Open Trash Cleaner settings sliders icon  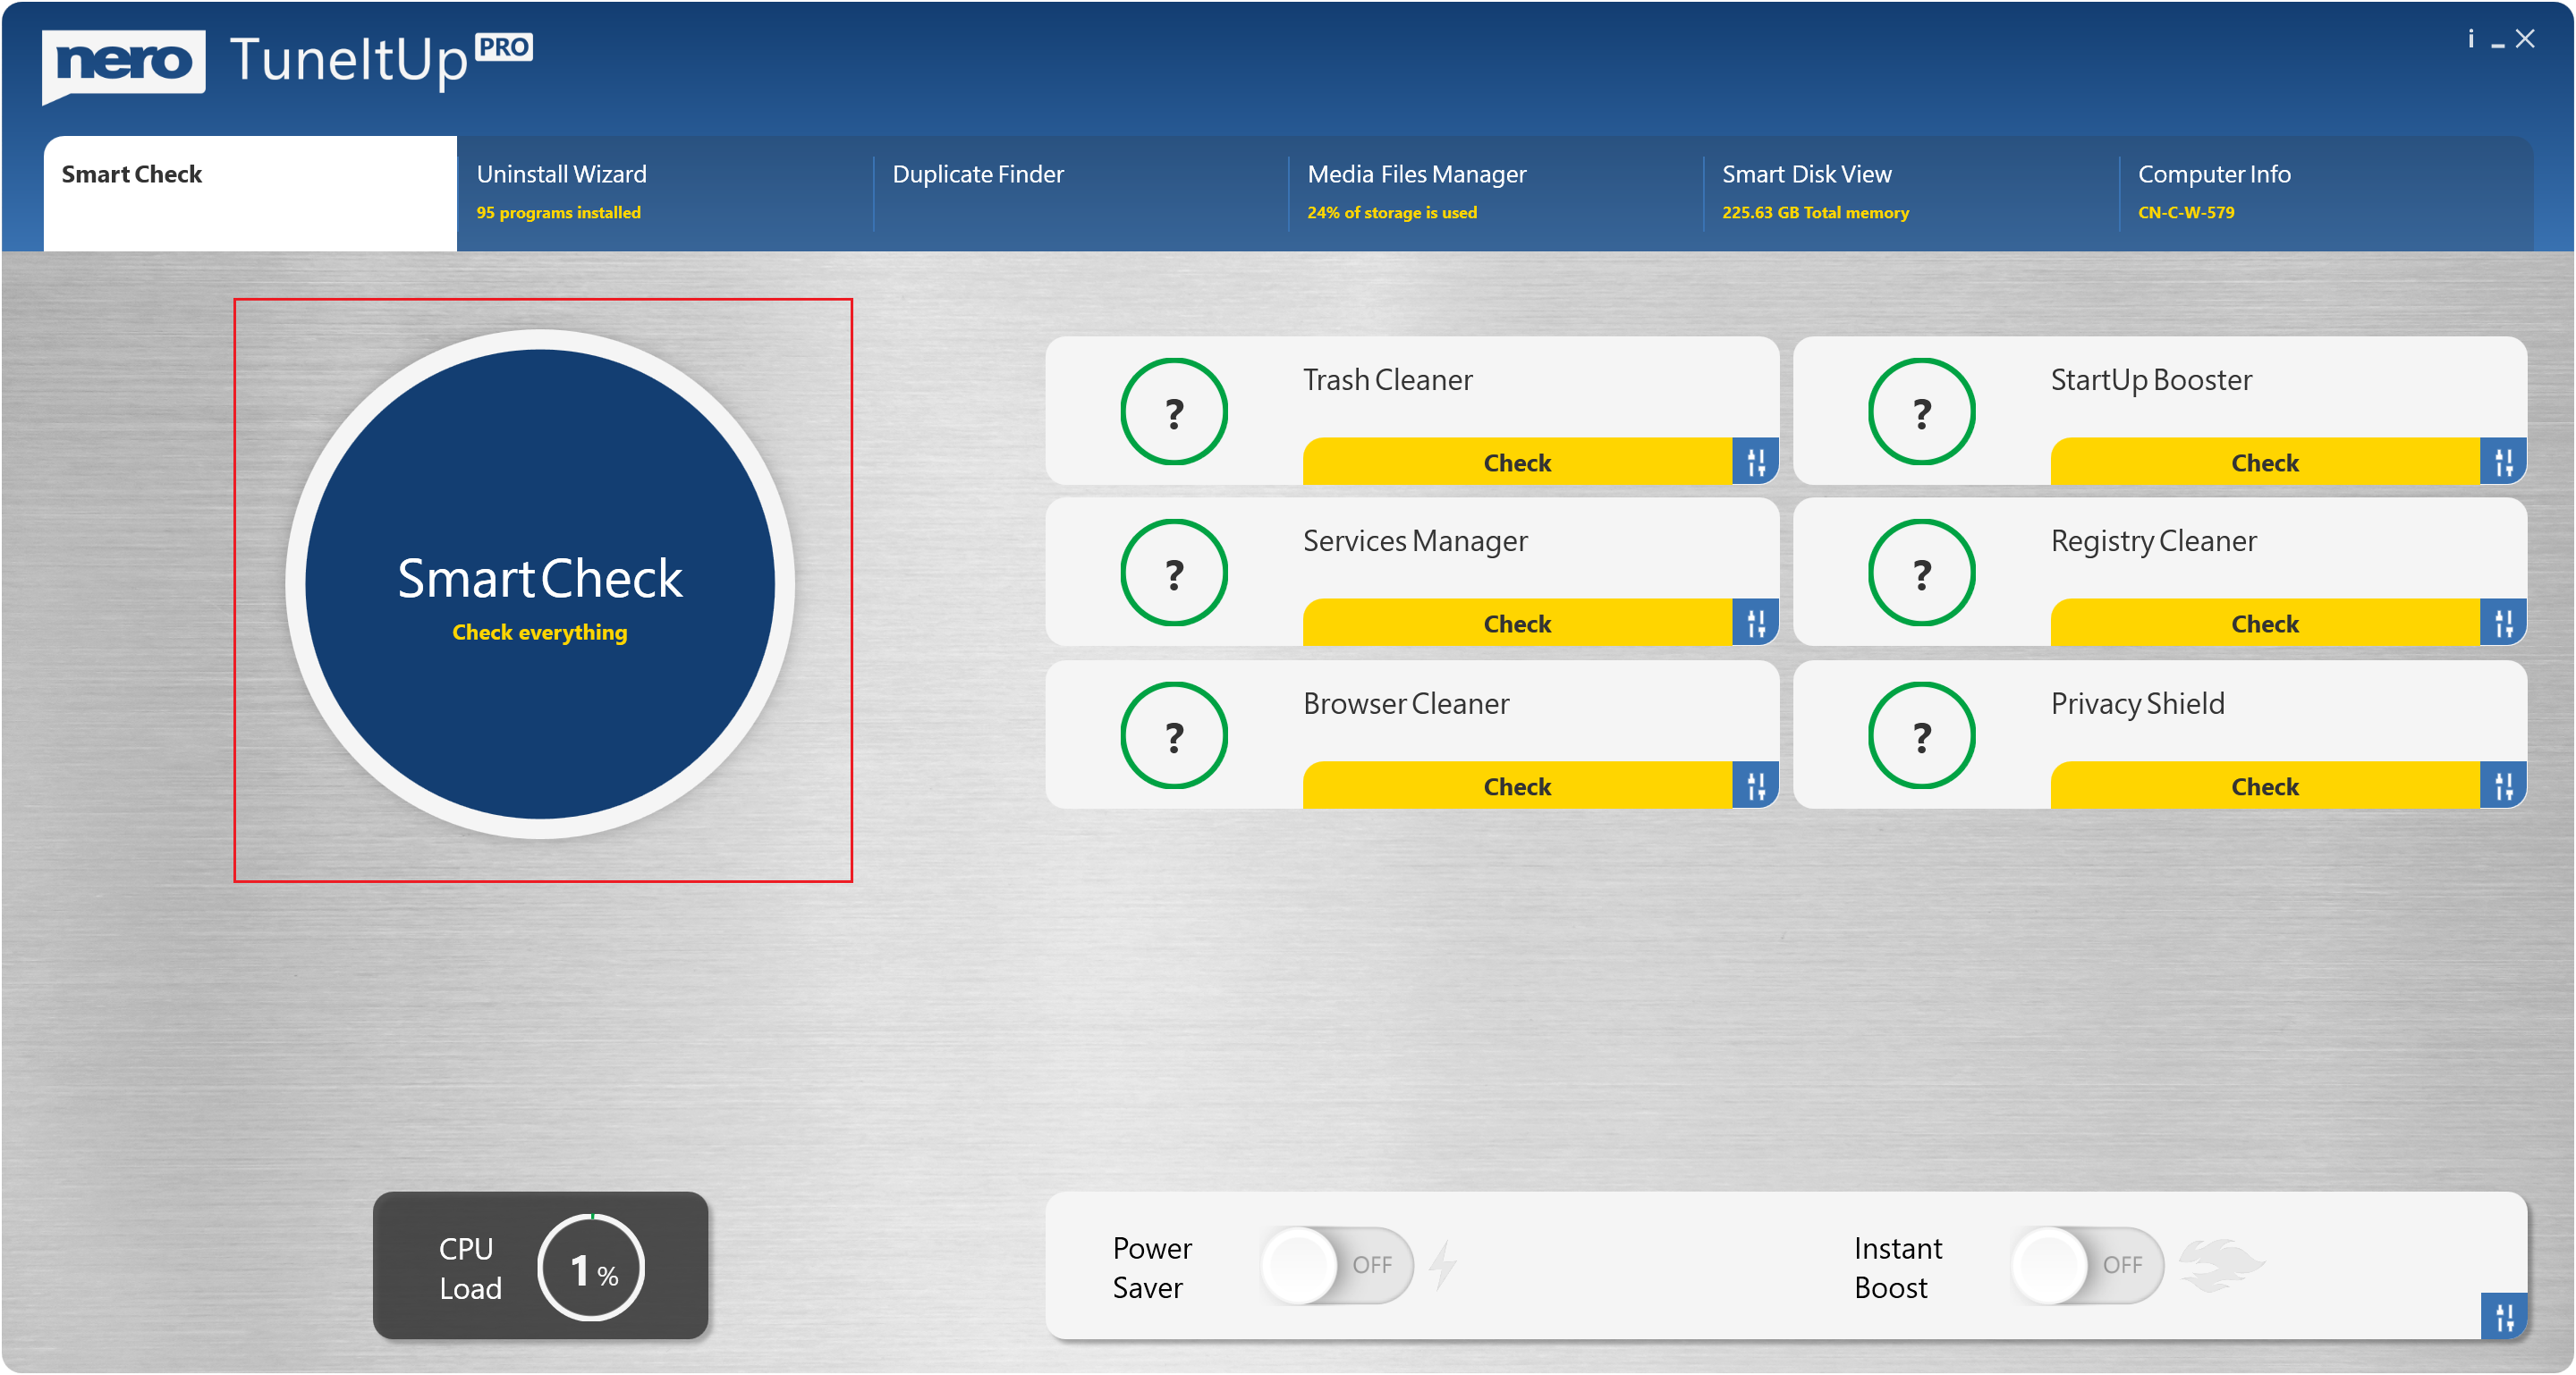1755,462
